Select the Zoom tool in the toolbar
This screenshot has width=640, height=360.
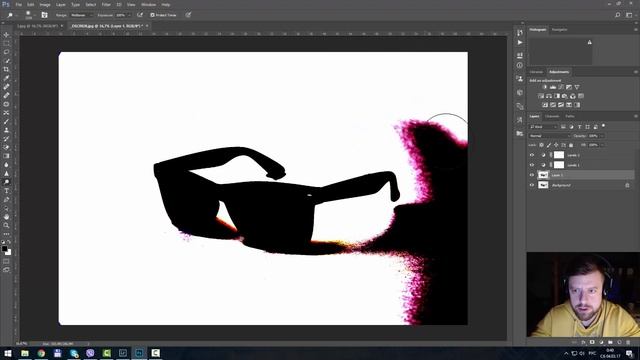6,225
